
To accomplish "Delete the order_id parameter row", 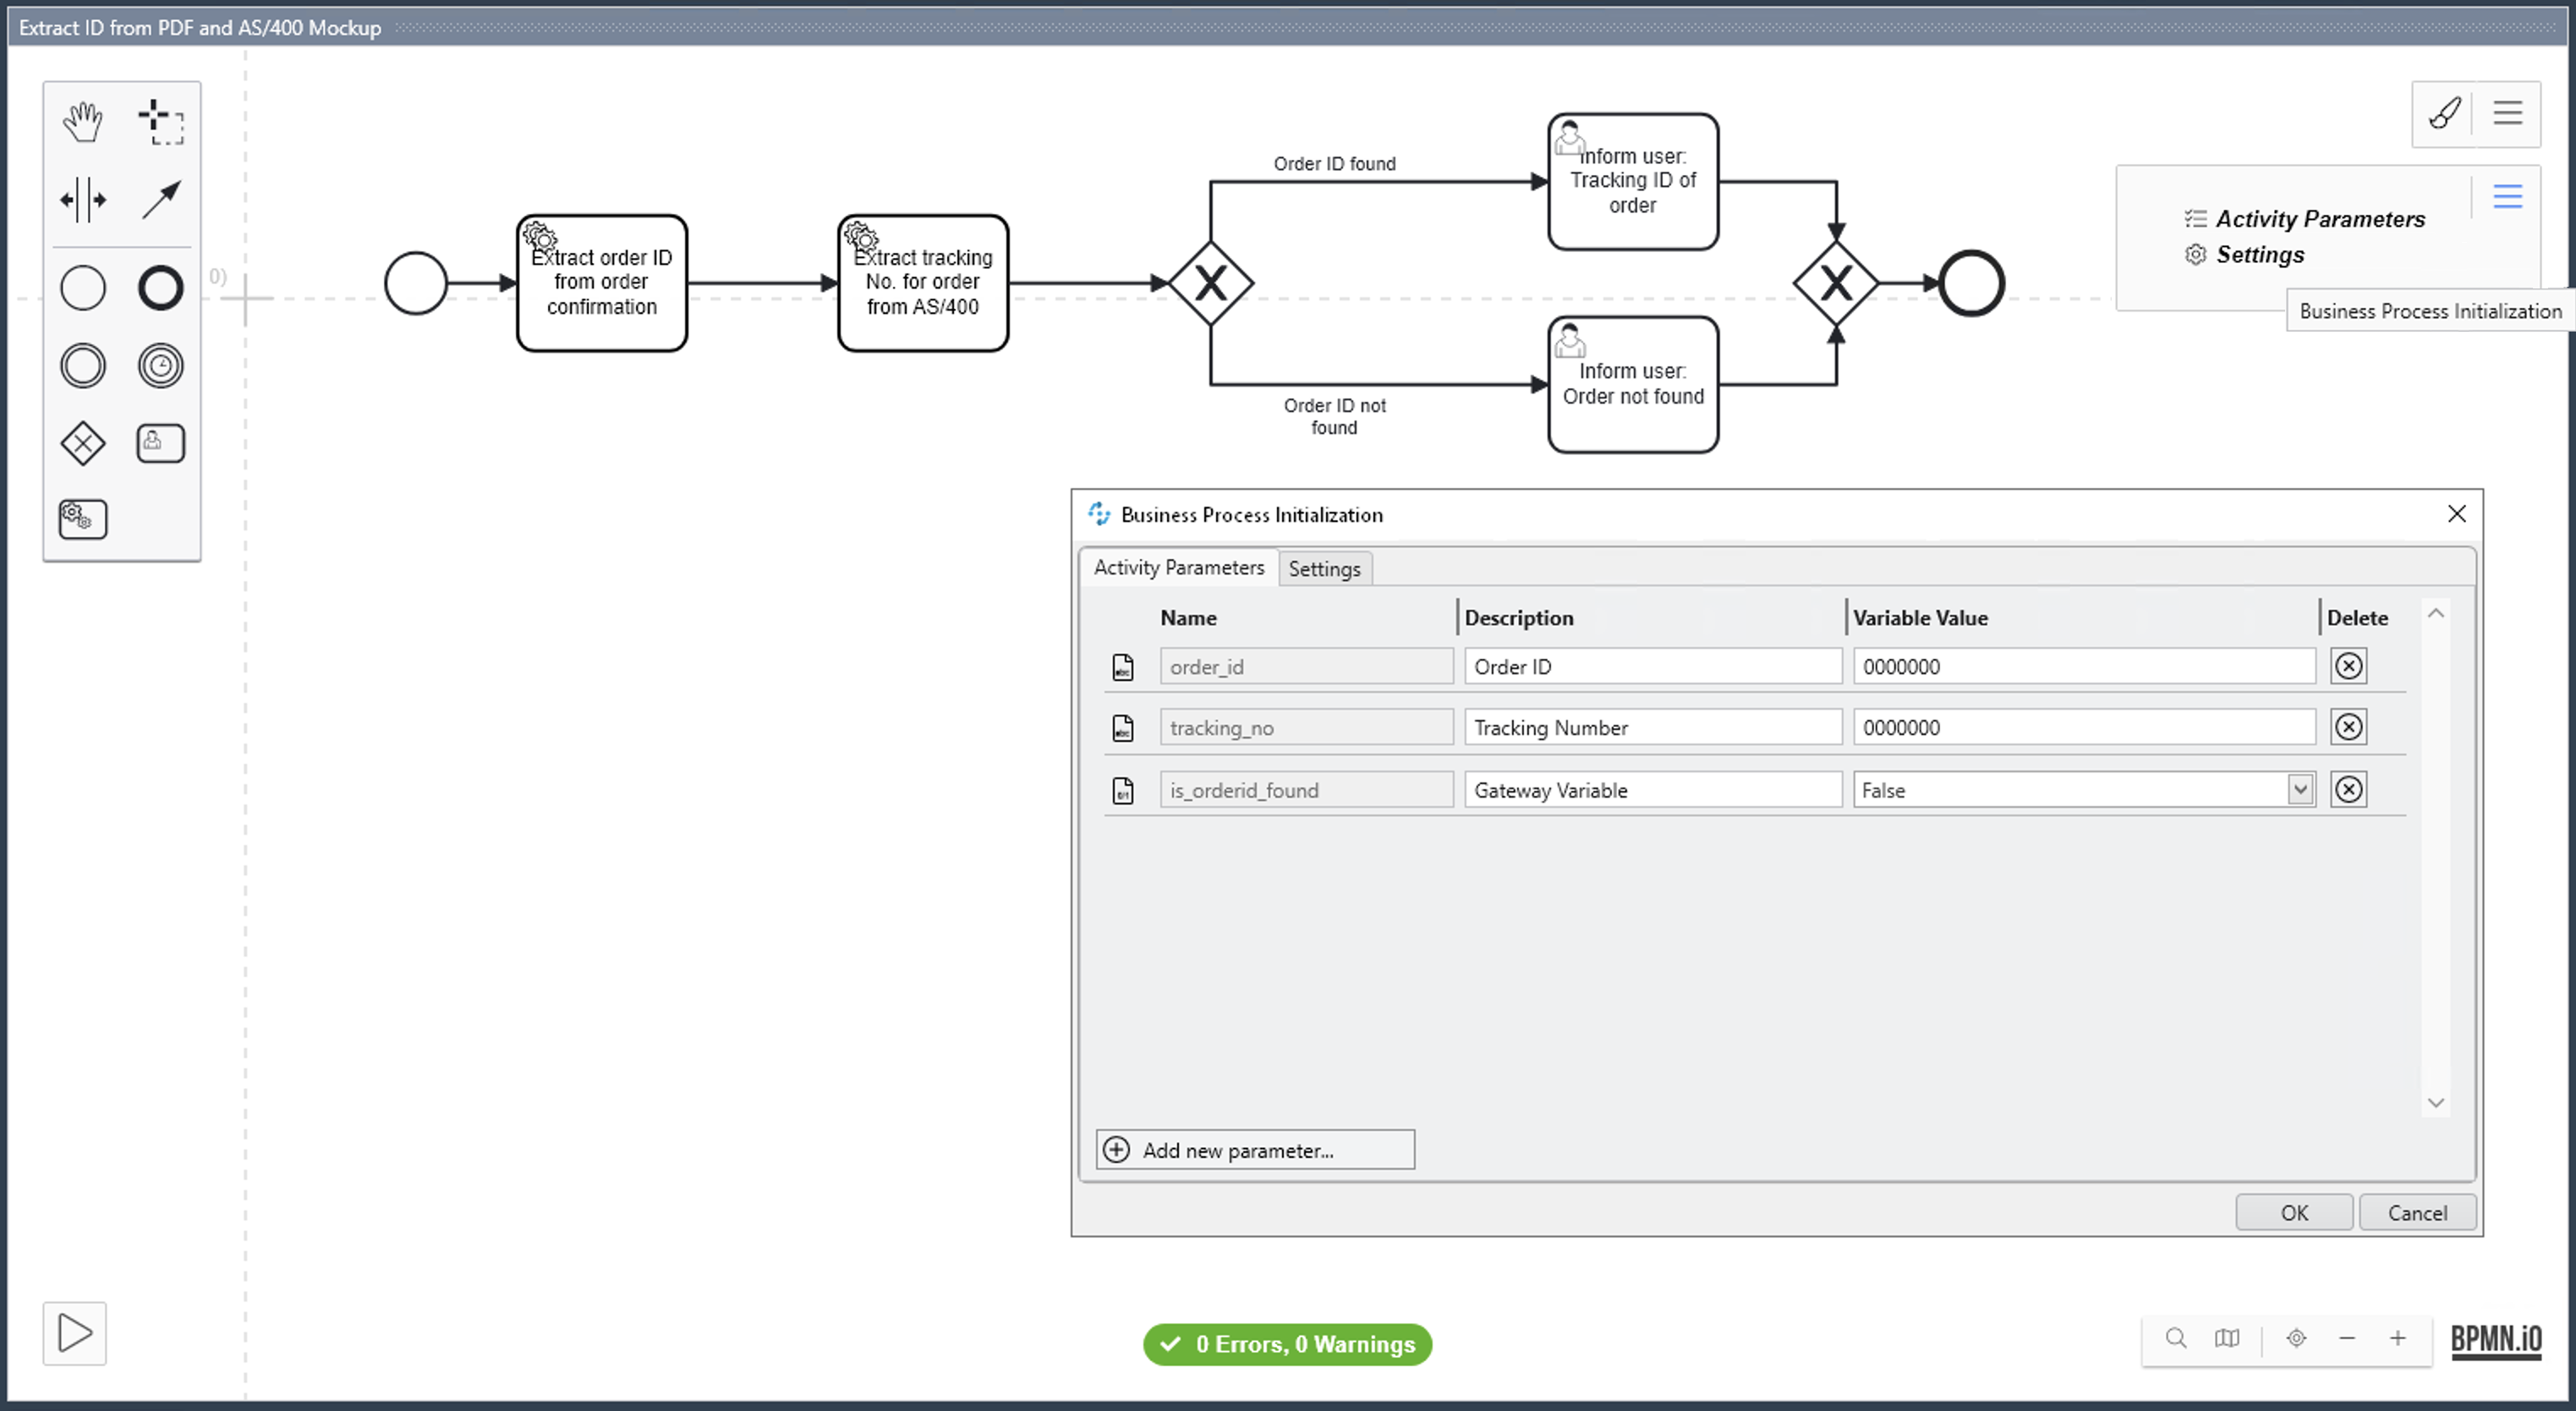I will (x=2349, y=665).
